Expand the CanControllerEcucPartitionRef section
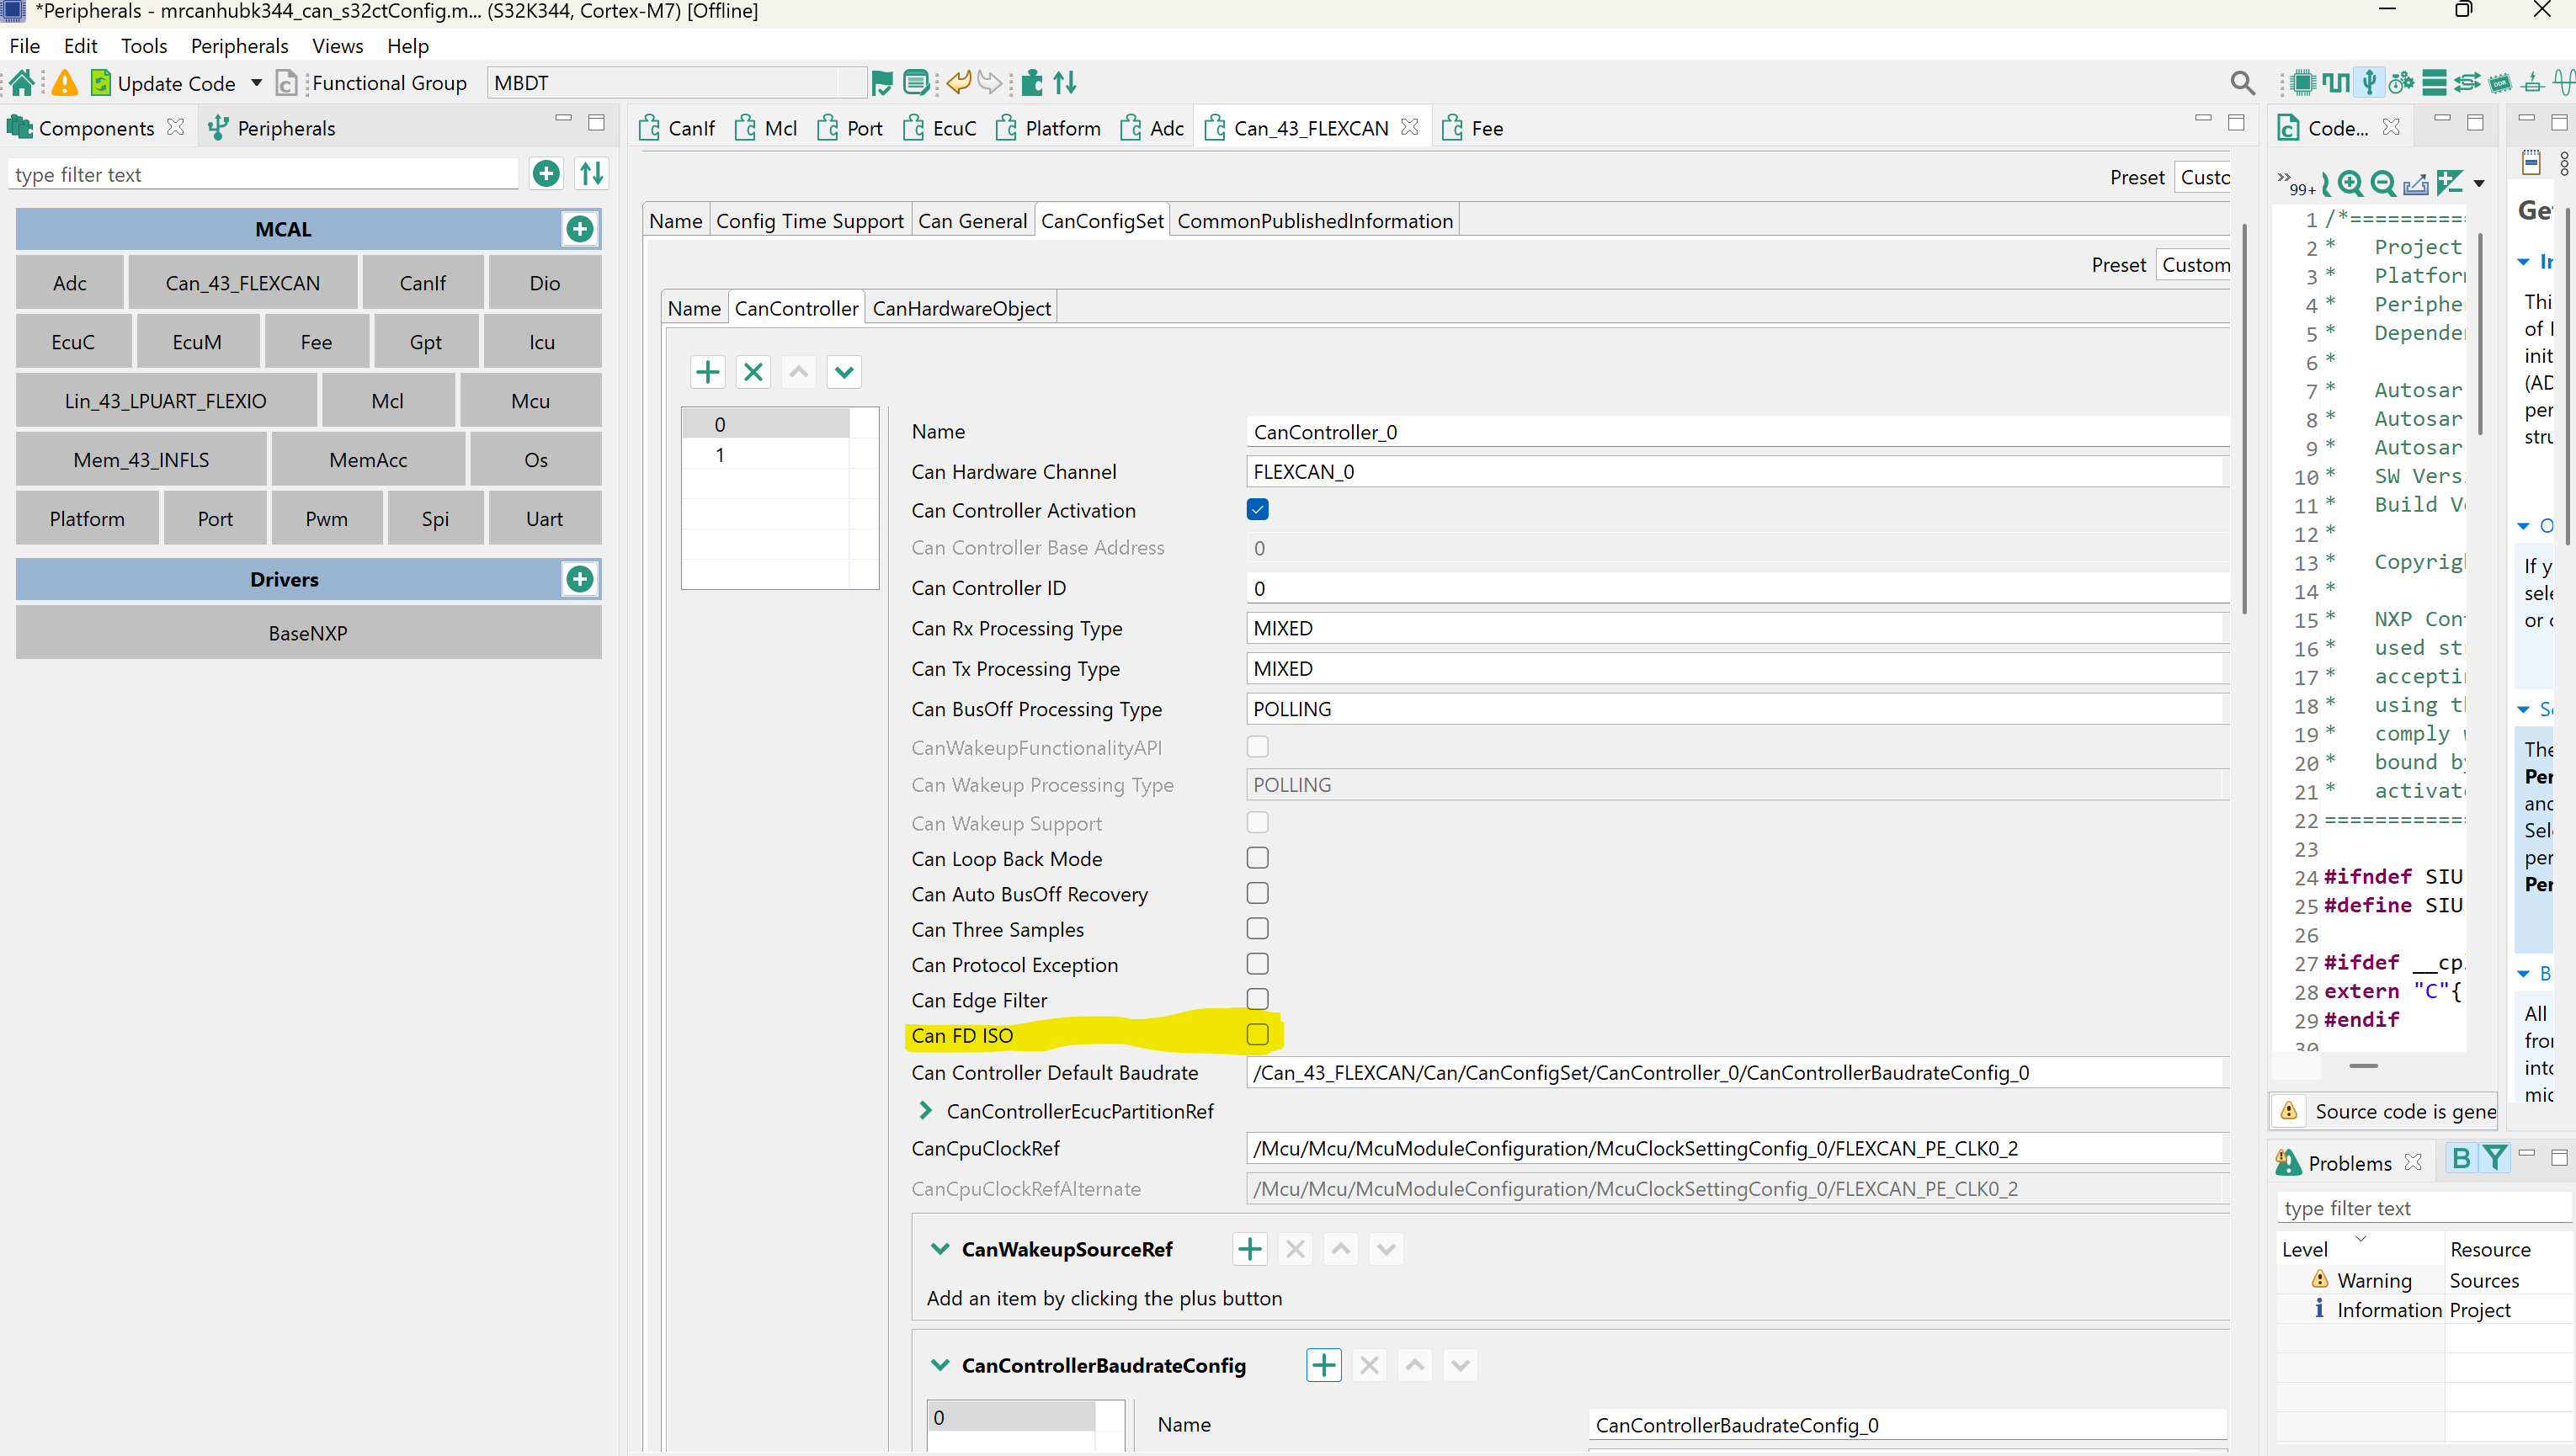 (x=924, y=1110)
